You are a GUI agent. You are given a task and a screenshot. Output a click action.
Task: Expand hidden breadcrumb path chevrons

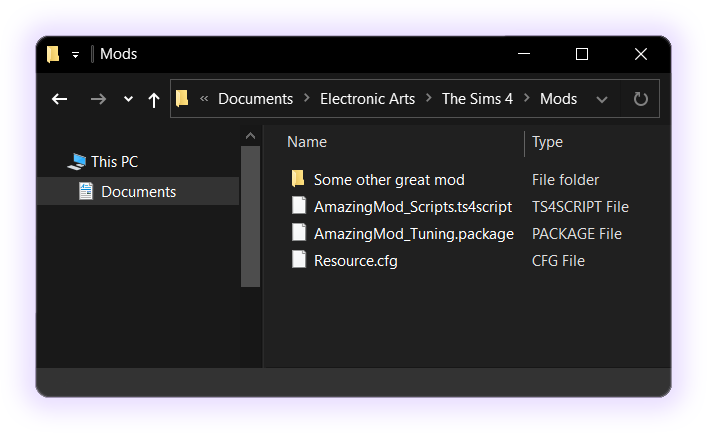204,98
